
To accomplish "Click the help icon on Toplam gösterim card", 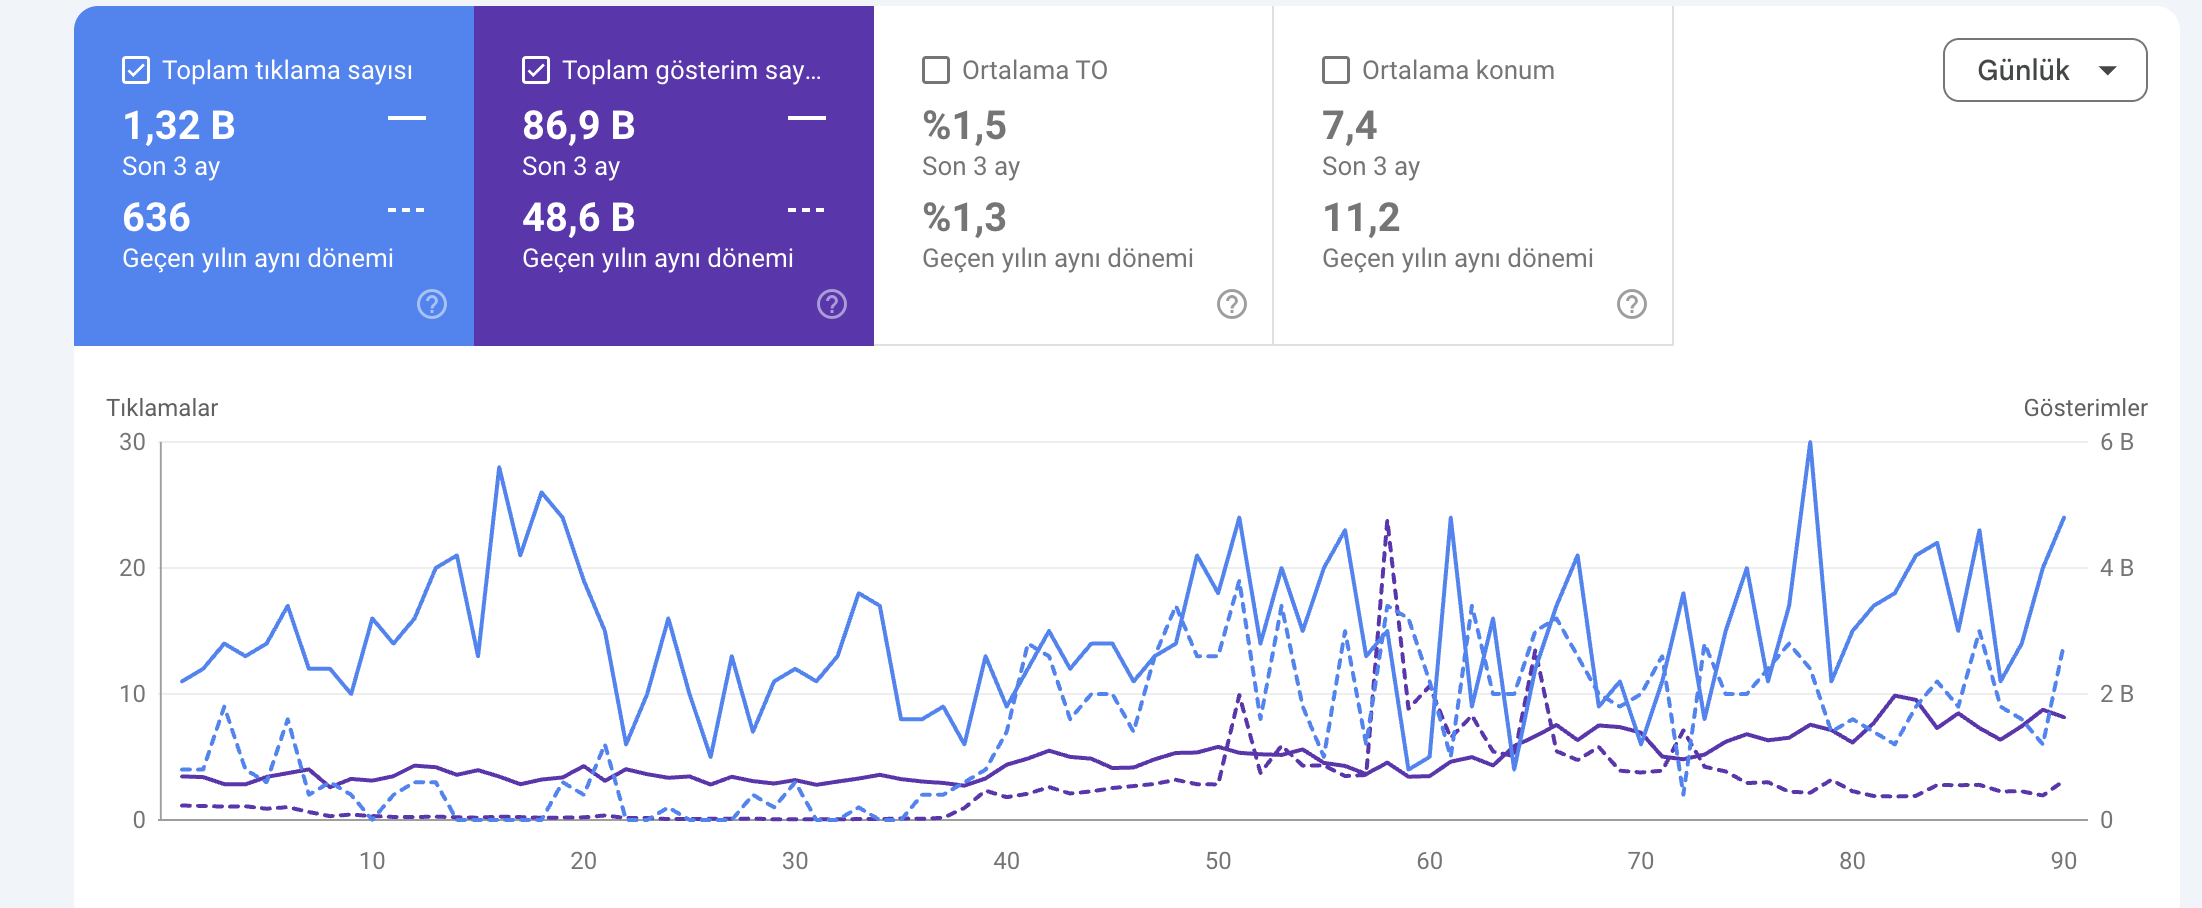I will (833, 303).
